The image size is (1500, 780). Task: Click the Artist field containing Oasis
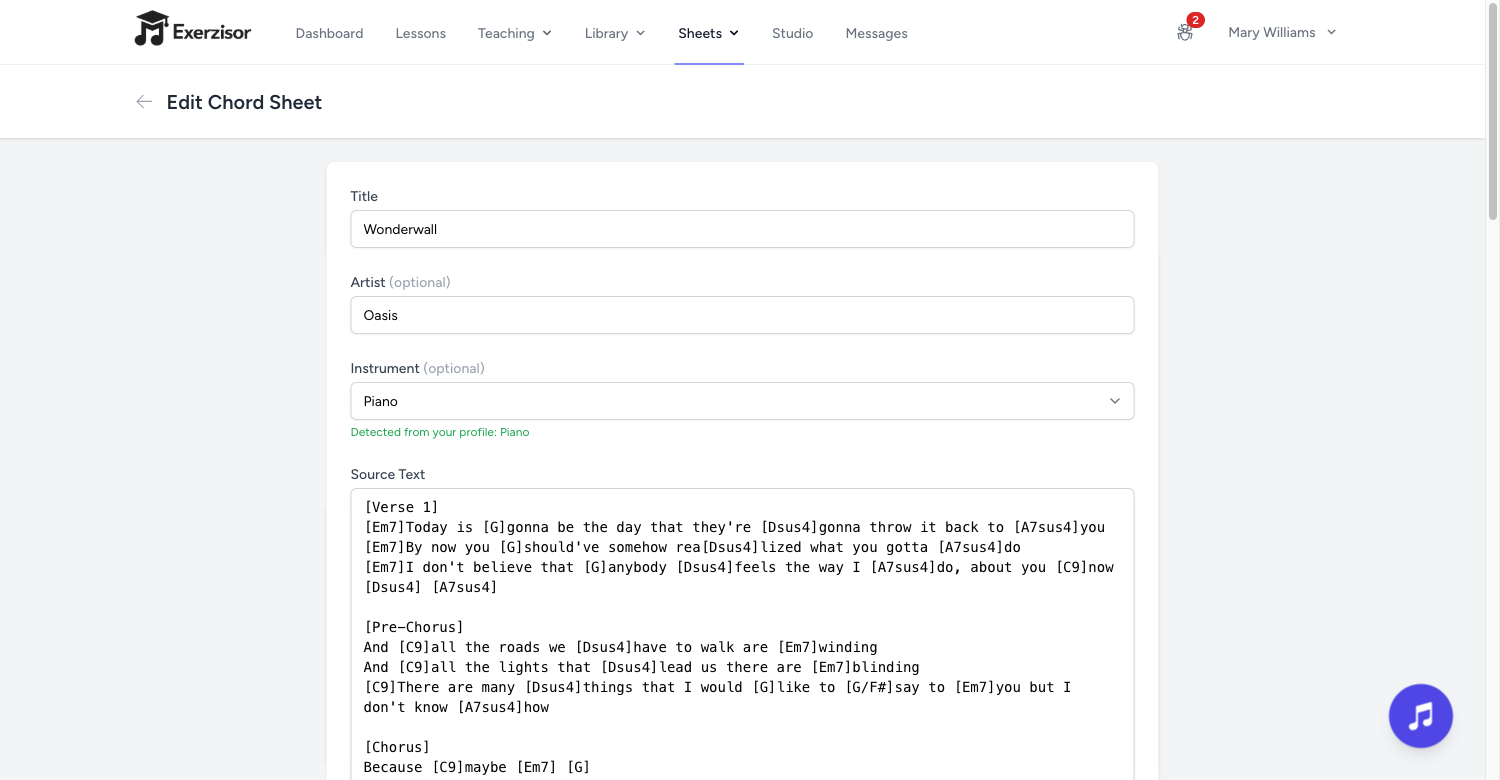[x=742, y=315]
